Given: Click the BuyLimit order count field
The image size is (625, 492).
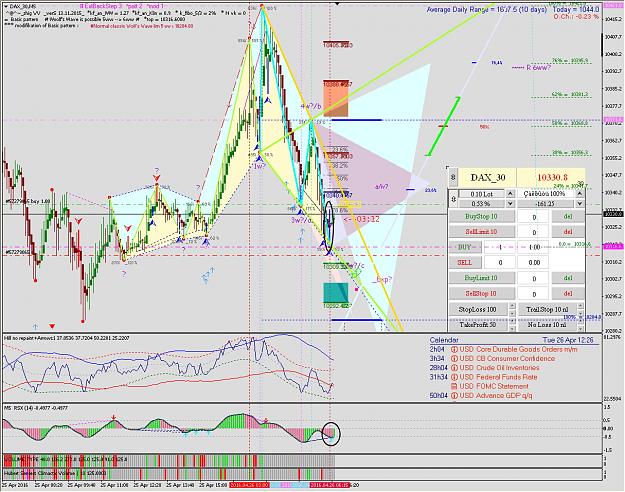Looking at the screenshot, I should [x=534, y=278].
